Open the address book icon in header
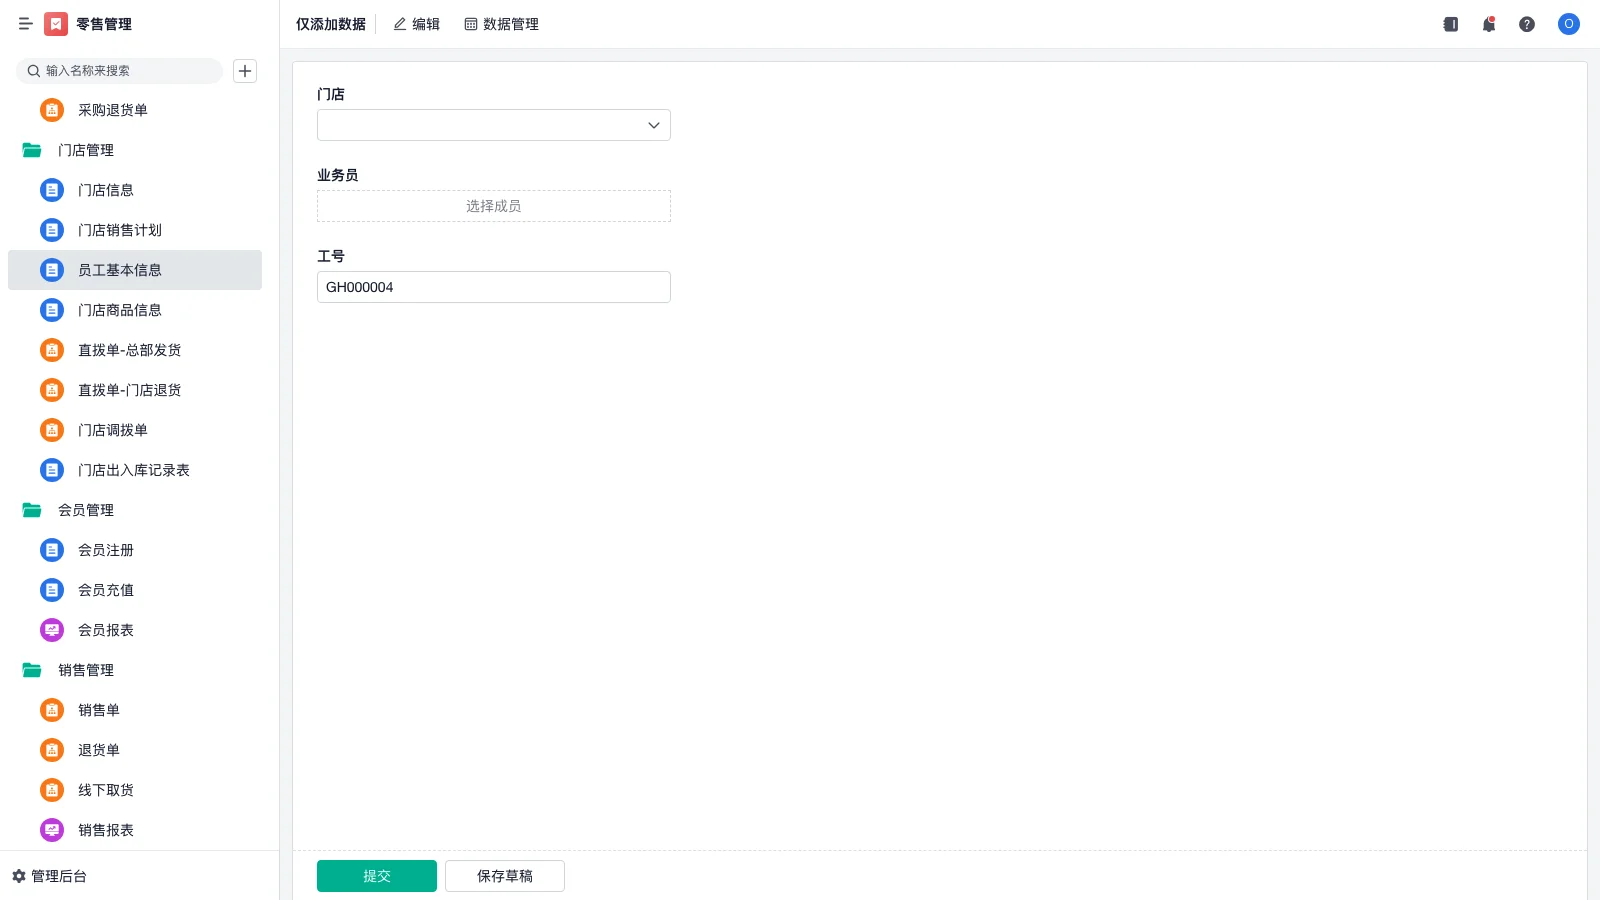The height and width of the screenshot is (900, 1600). (1450, 24)
